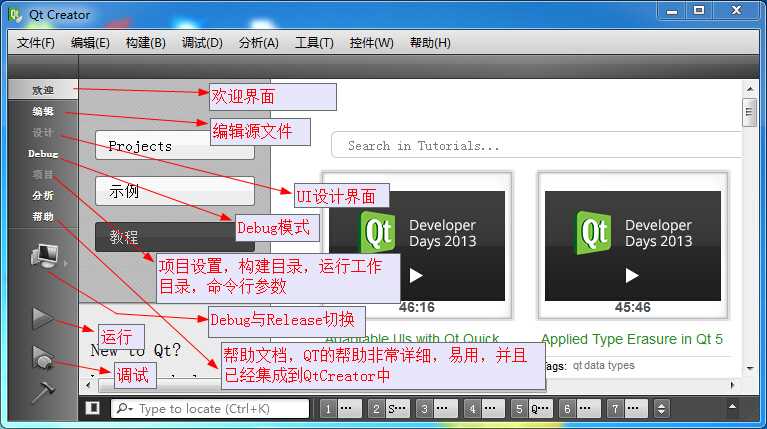Click the qt data types tag
Viewport: 767px width, 429px height.
pyautogui.click(x=604, y=365)
